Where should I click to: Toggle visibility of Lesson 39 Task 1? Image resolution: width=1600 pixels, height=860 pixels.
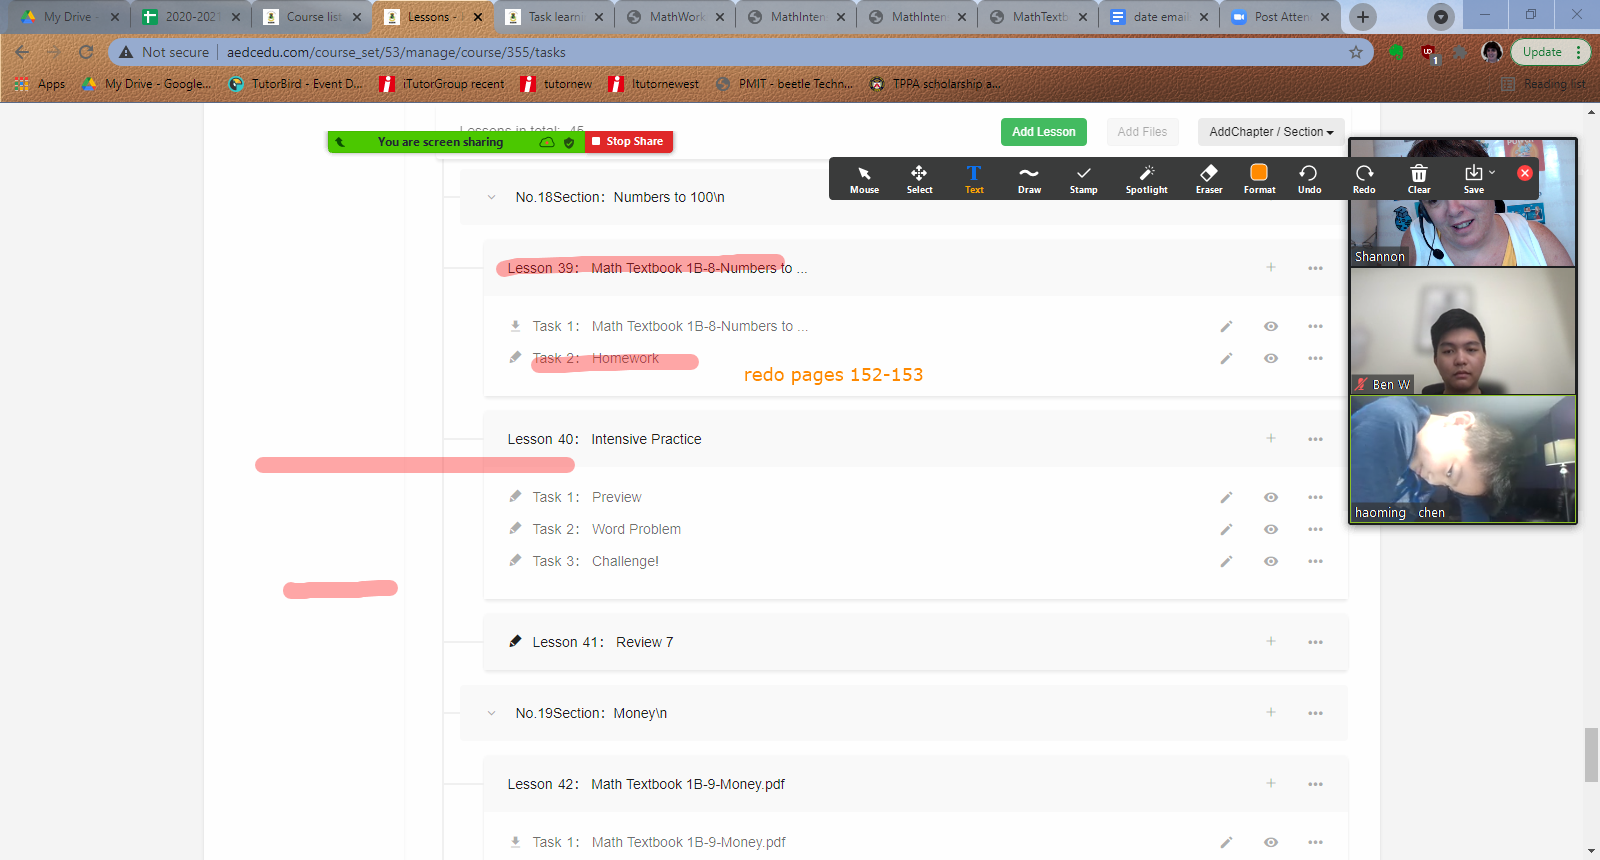pyautogui.click(x=1271, y=326)
